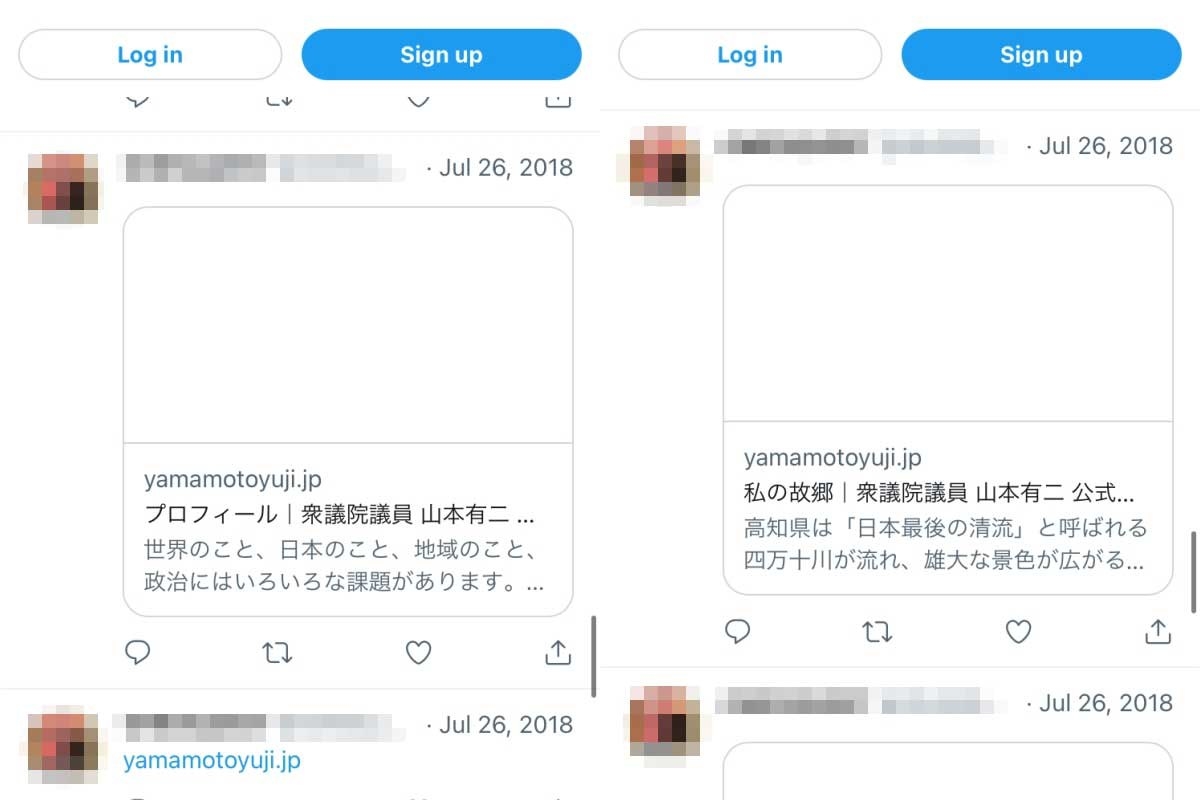
Task: Click the right pane Sign up button
Action: [x=1041, y=54]
